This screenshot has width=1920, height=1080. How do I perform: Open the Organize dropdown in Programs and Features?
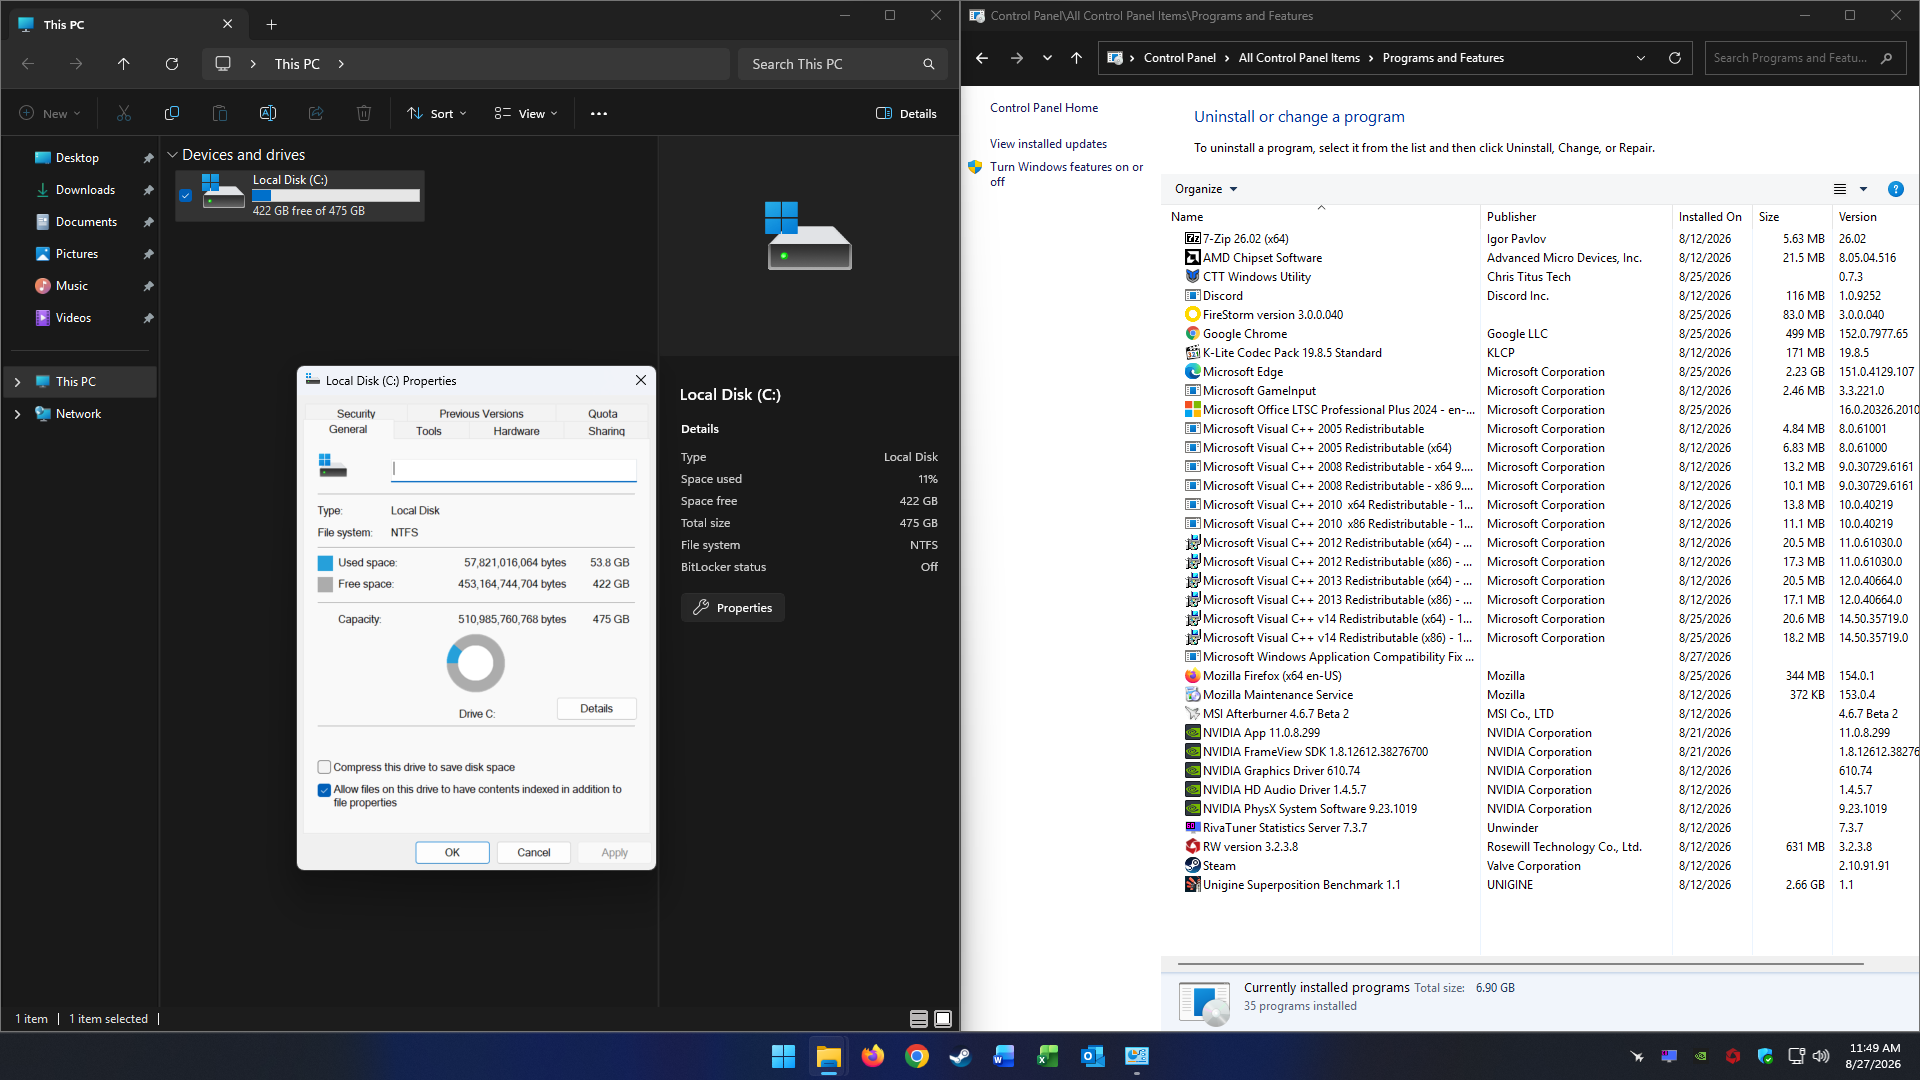[x=1206, y=189]
